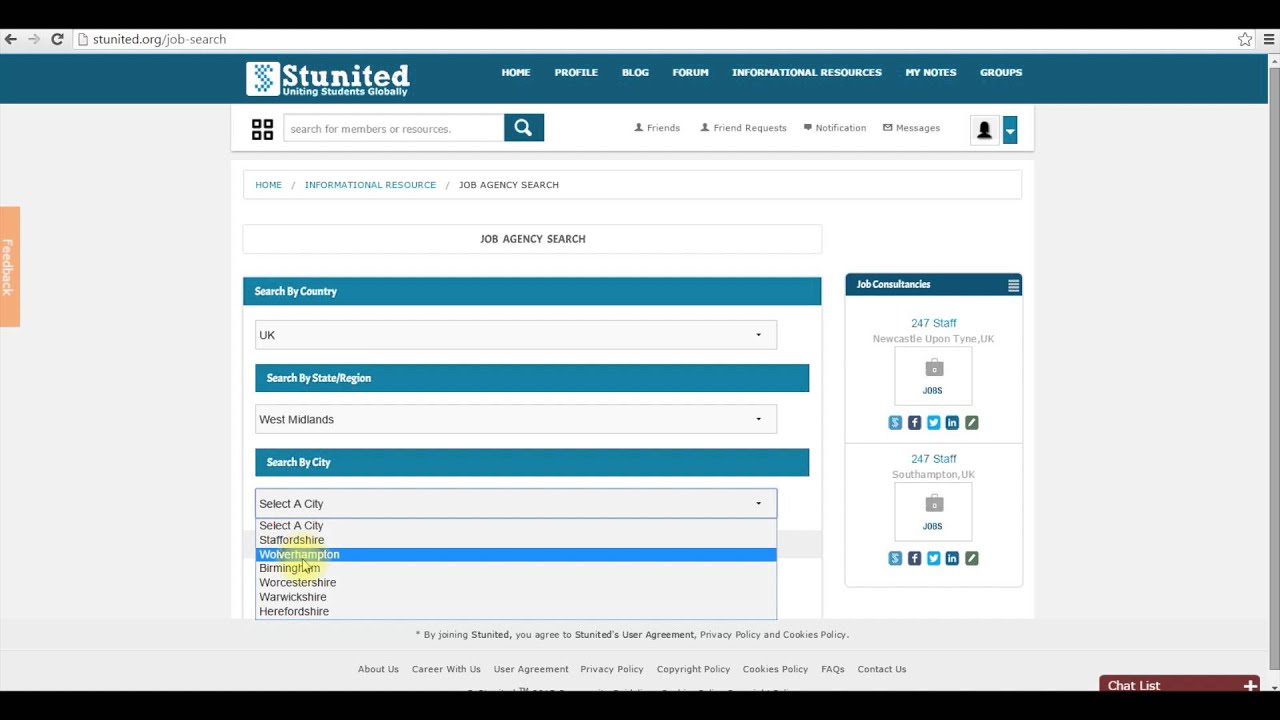Open PROFILE in top navigation

(576, 72)
